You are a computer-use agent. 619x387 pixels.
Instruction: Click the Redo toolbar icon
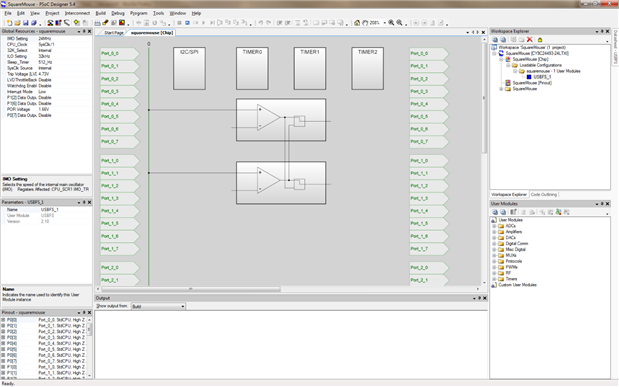[269, 23]
